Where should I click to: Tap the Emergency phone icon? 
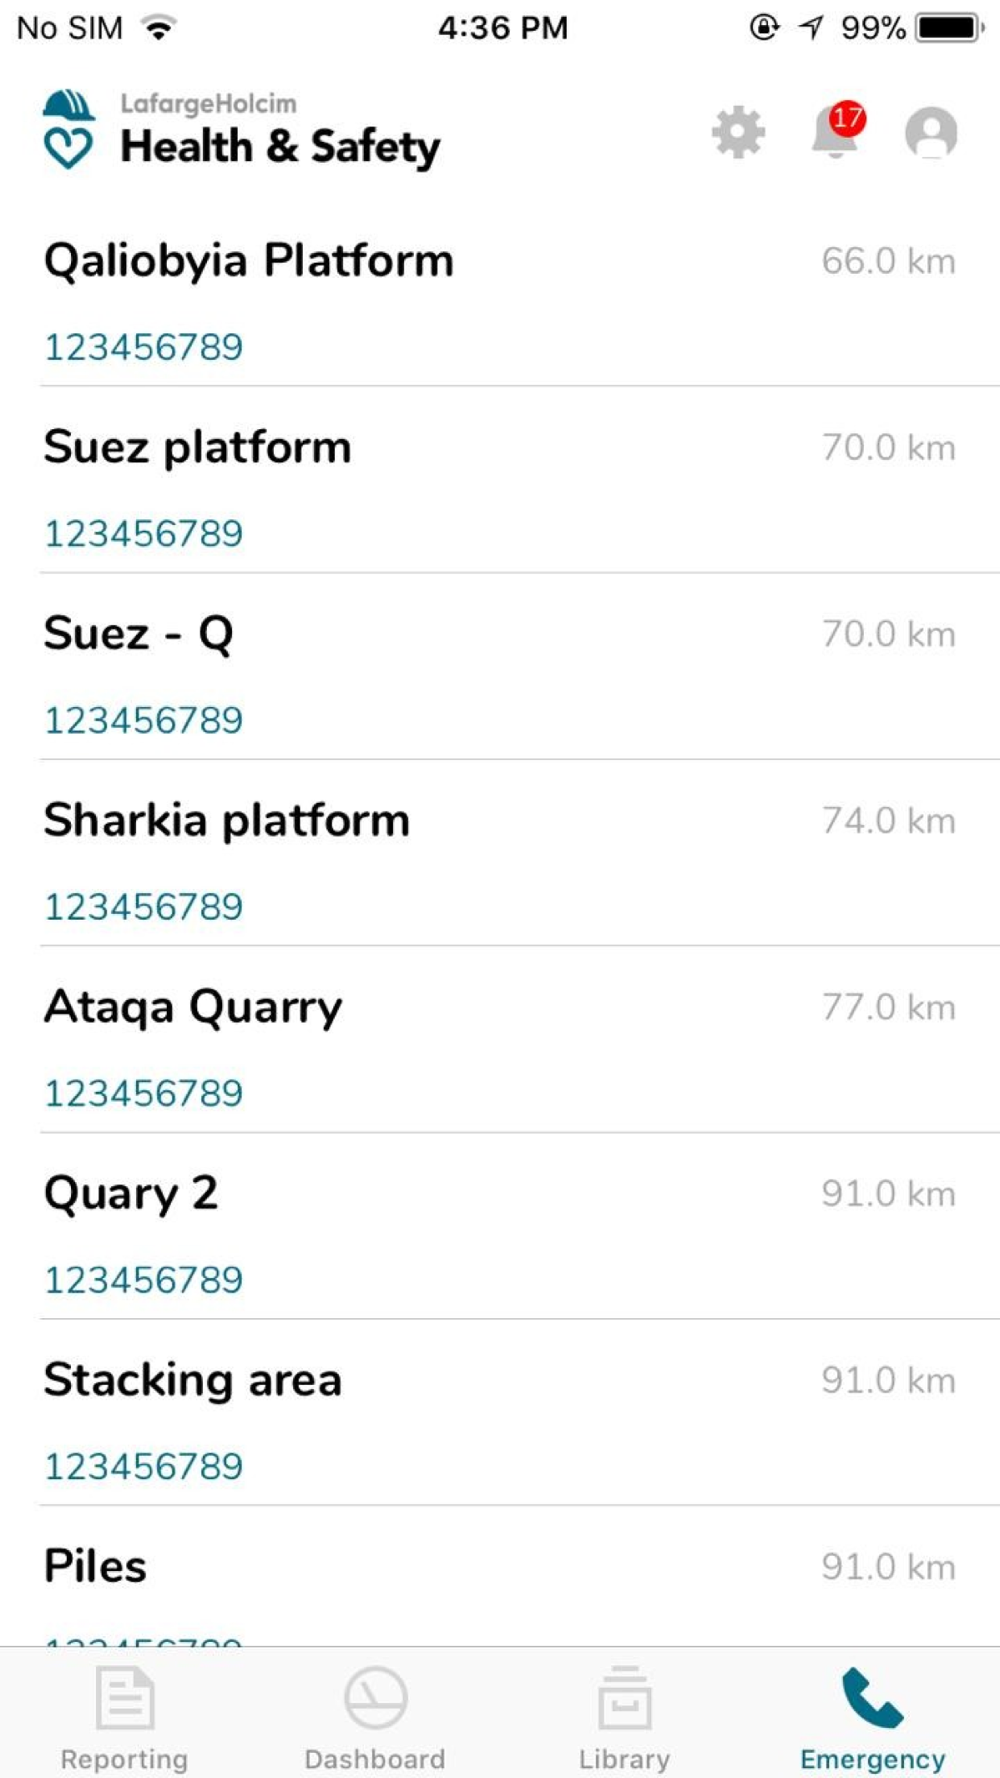coord(873,1698)
